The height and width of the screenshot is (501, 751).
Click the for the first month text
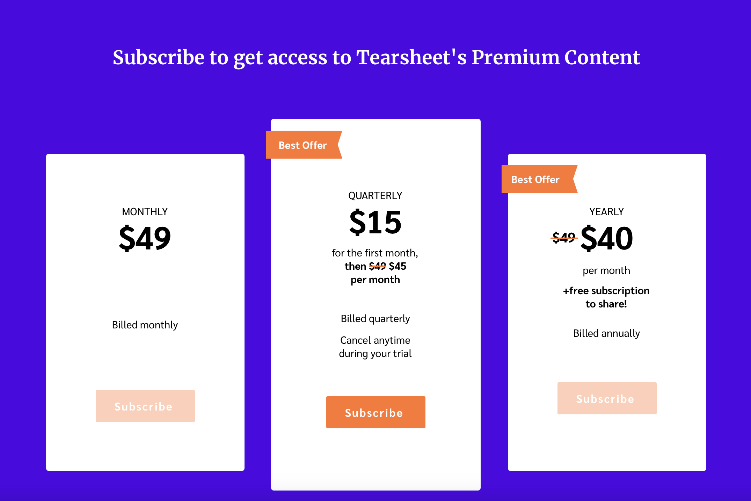click(x=375, y=253)
